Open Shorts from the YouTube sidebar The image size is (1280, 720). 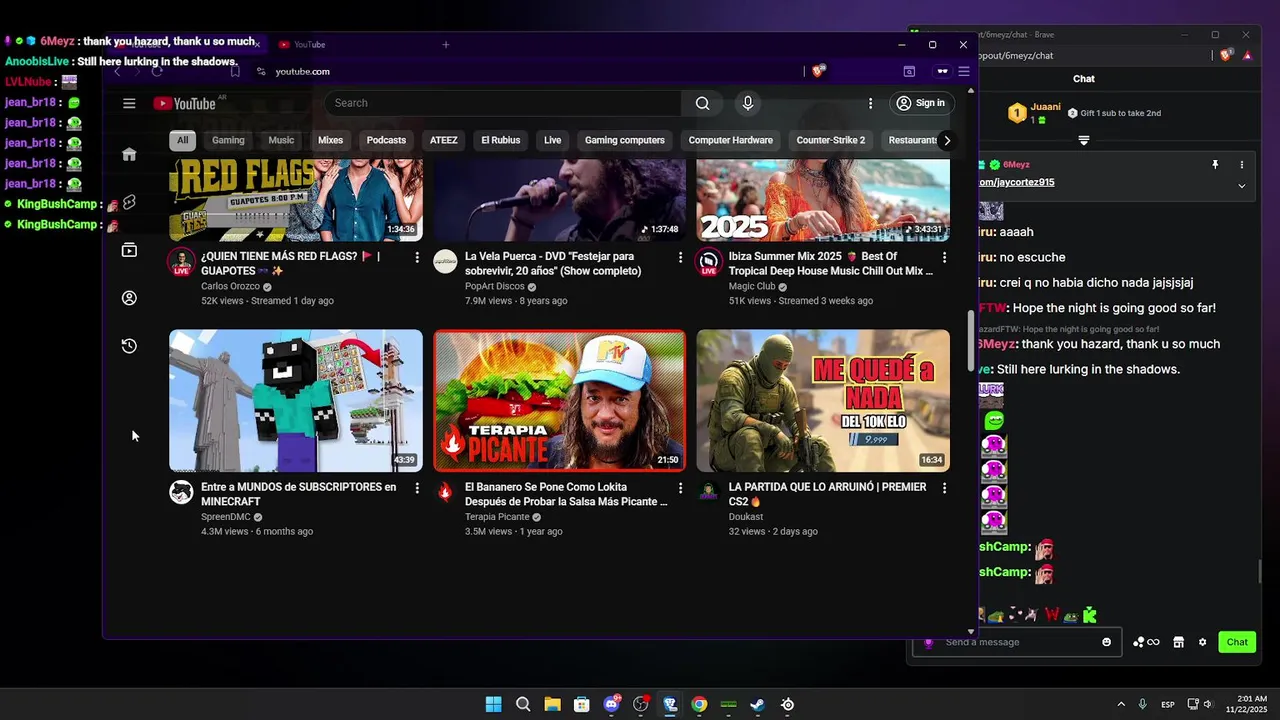click(129, 202)
